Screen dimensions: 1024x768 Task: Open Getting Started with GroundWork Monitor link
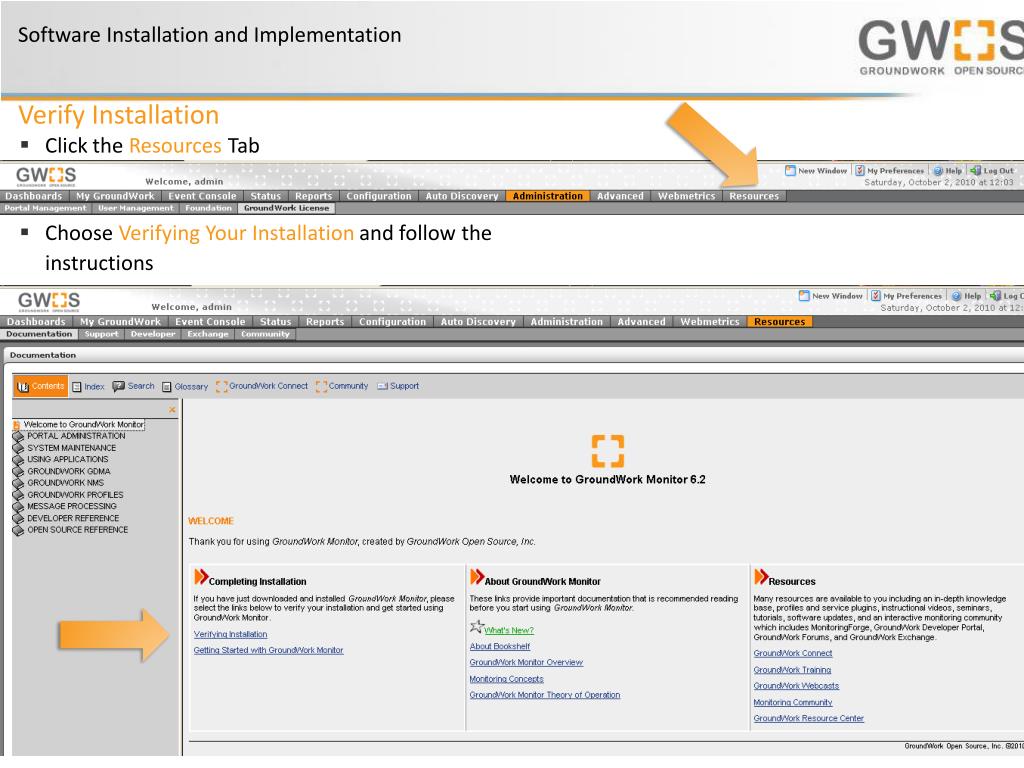click(x=268, y=650)
